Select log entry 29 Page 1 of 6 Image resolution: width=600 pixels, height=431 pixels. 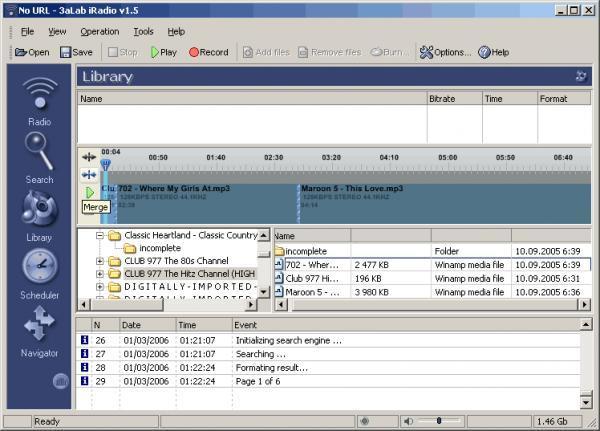point(328,381)
